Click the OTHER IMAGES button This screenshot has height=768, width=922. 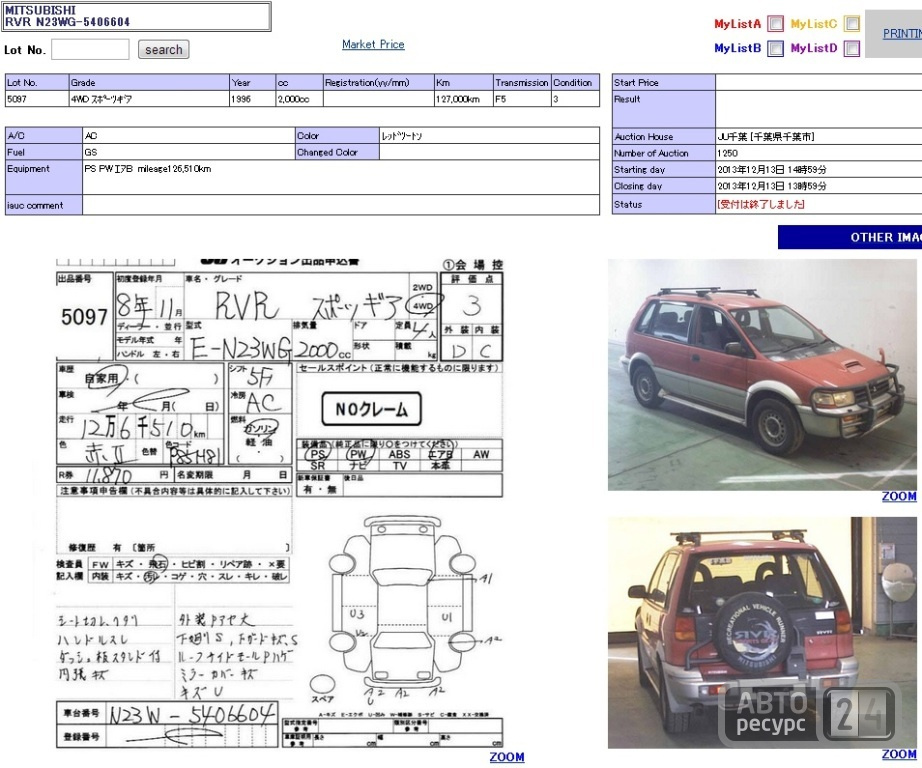coord(850,237)
